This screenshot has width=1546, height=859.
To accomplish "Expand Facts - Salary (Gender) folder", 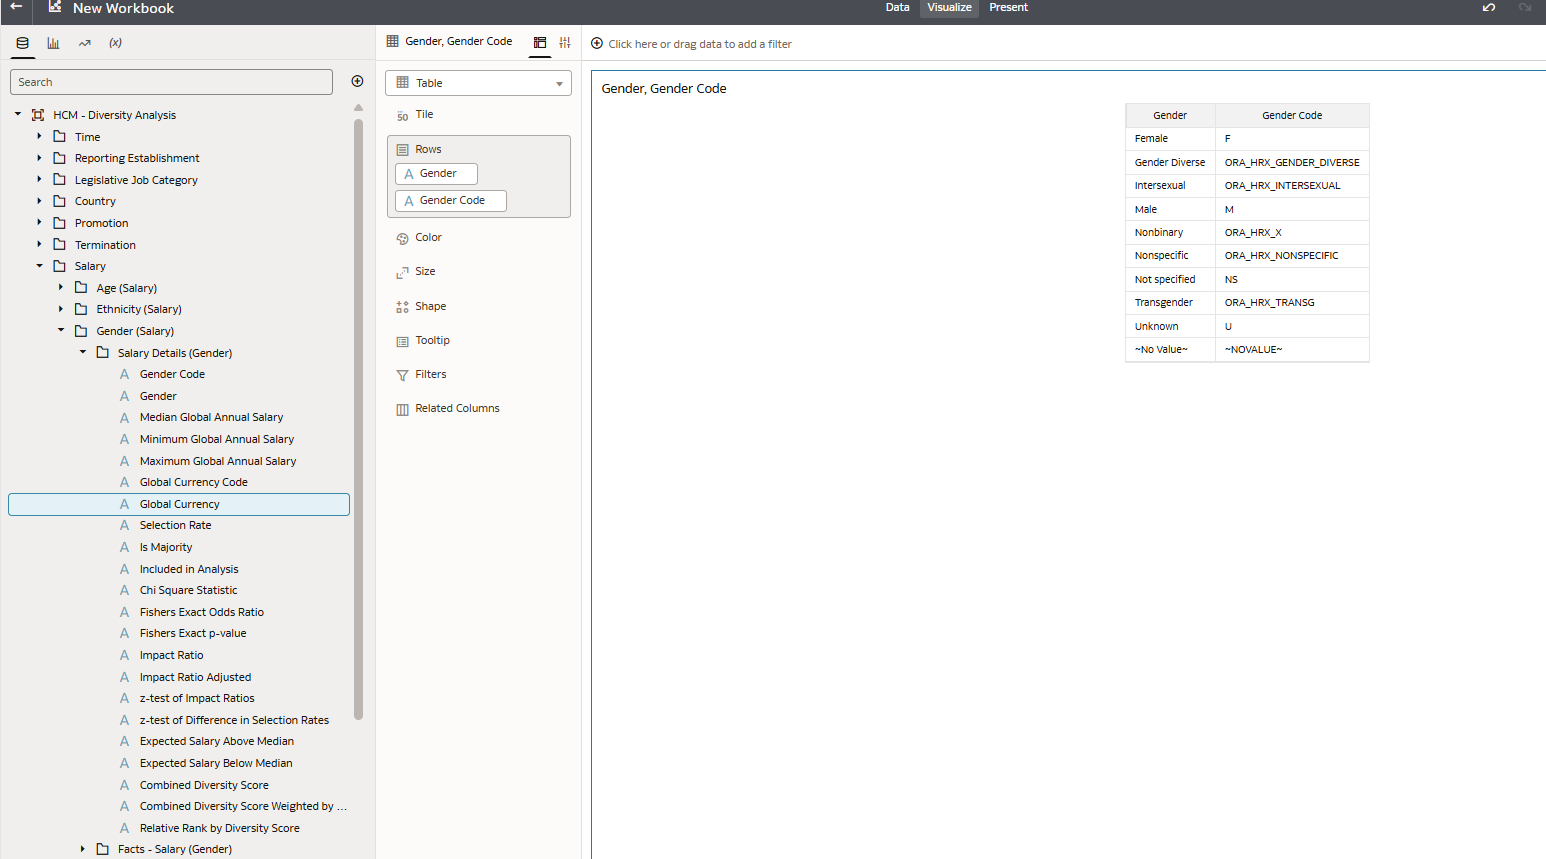I will 83,849.
